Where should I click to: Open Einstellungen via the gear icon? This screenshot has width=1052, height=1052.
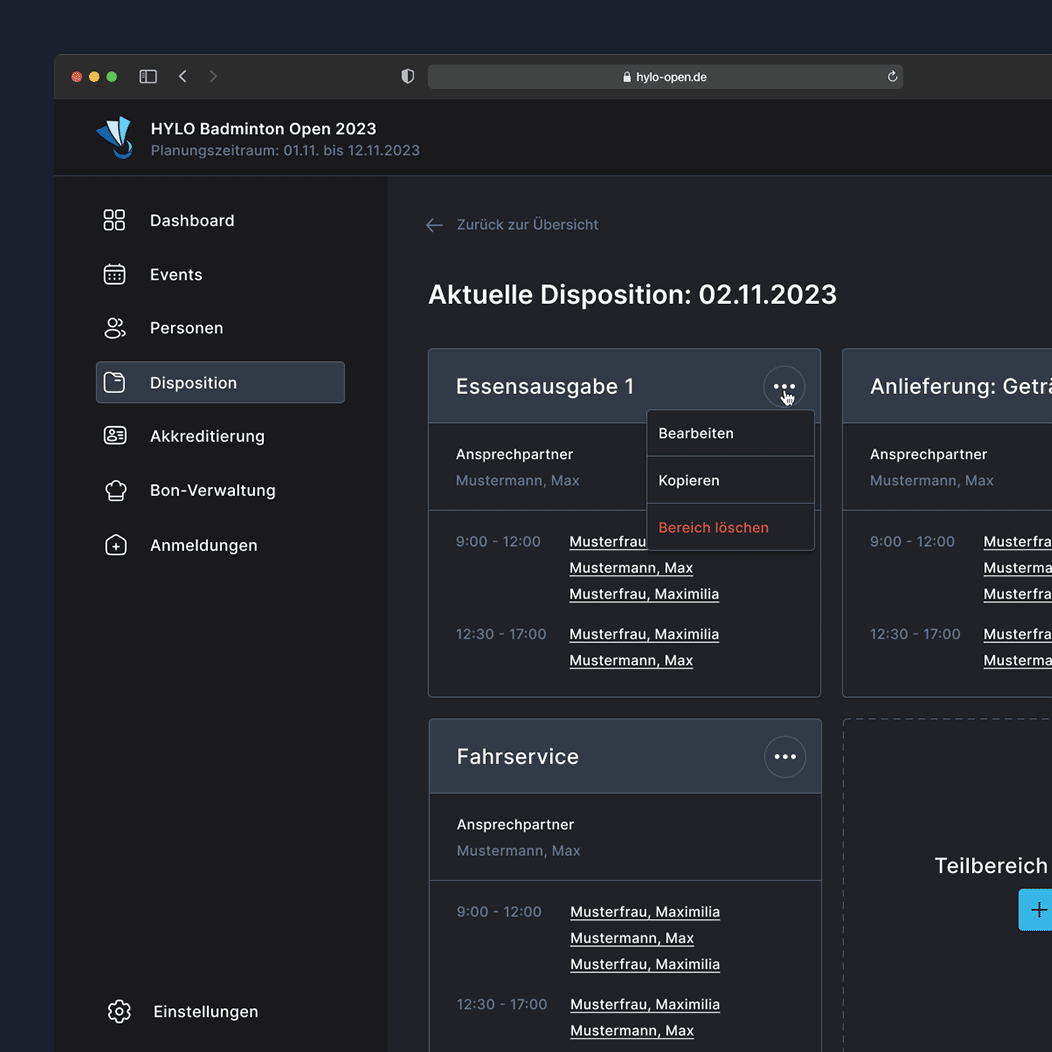pos(119,1011)
